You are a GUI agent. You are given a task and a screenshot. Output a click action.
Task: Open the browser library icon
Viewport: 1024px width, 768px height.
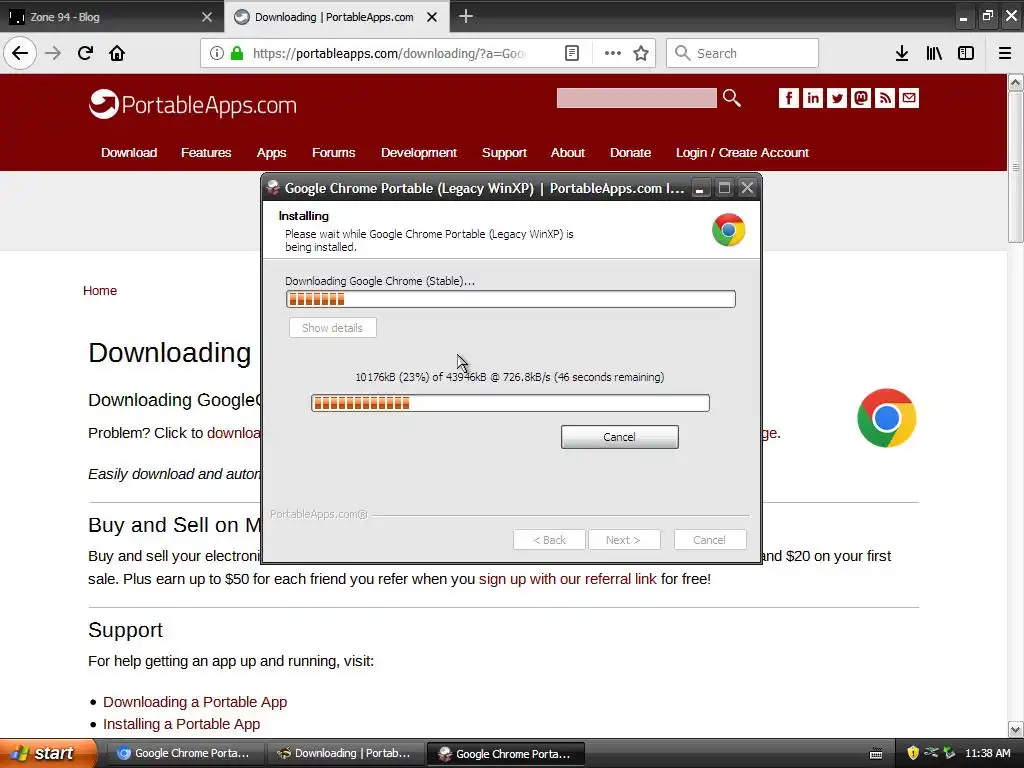934,53
